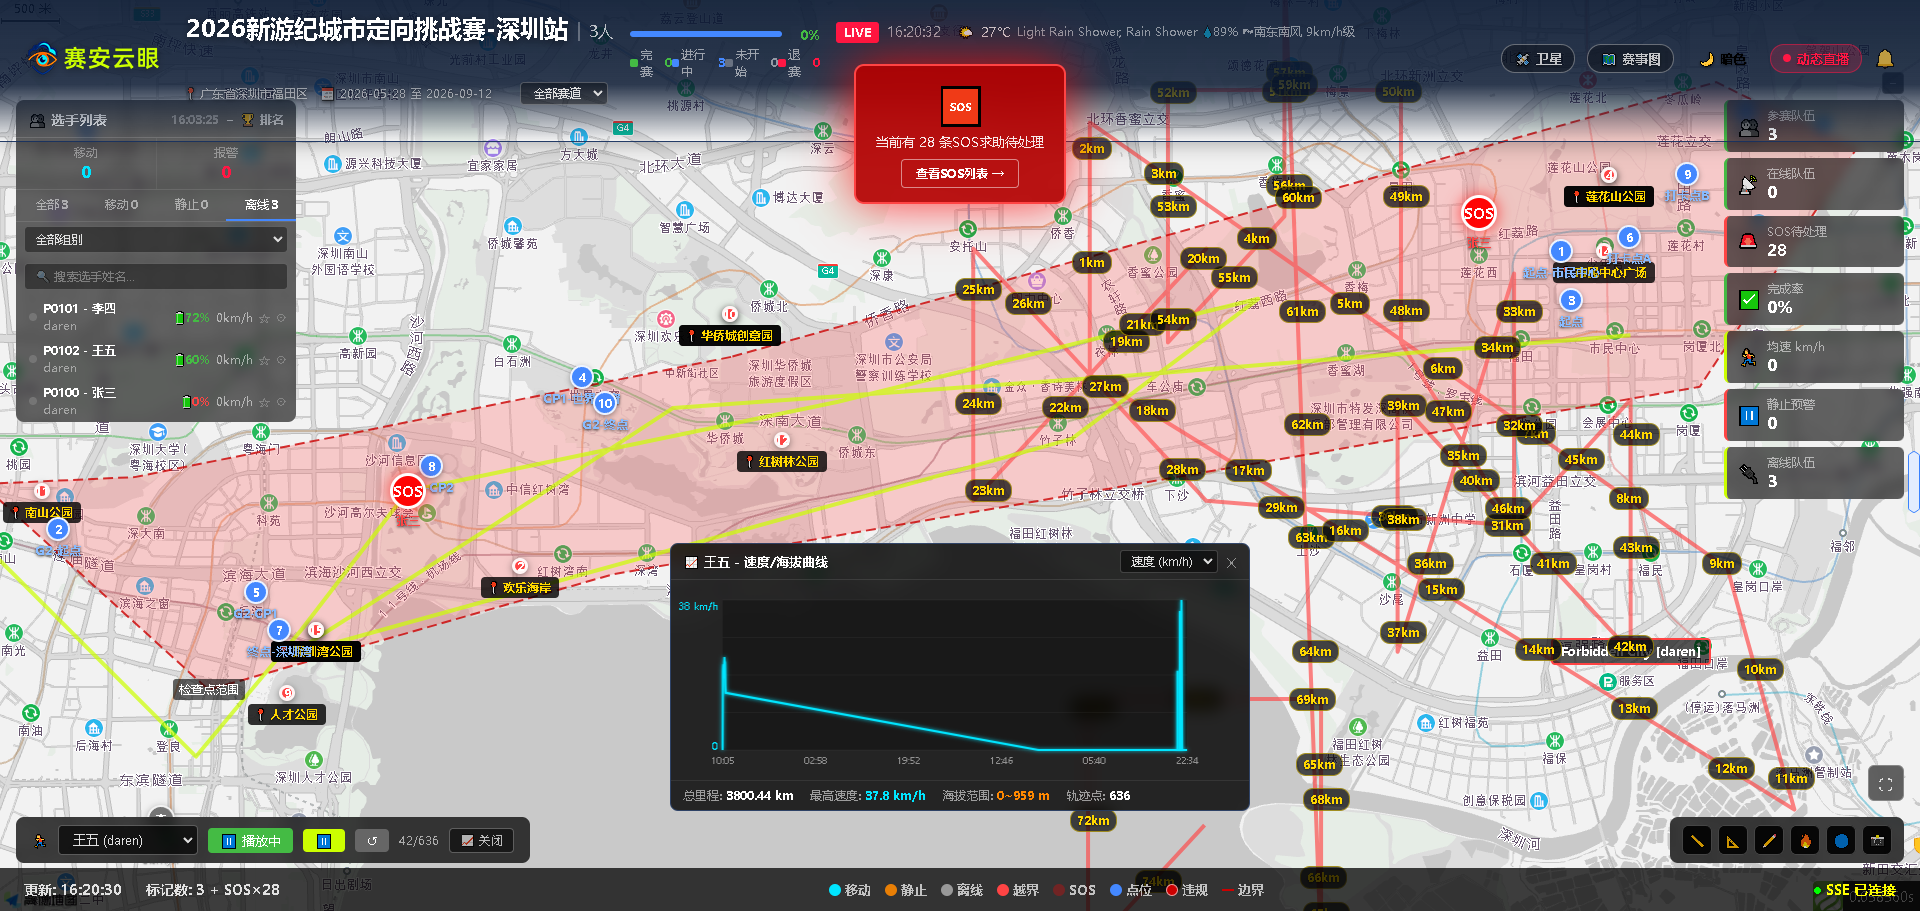Click the camera snapshot tool icon
This screenshot has height=911, width=1920.
click(1877, 841)
